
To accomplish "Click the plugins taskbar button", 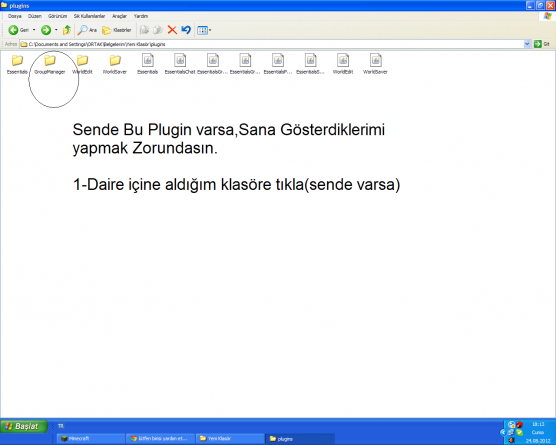I will tap(300, 439).
